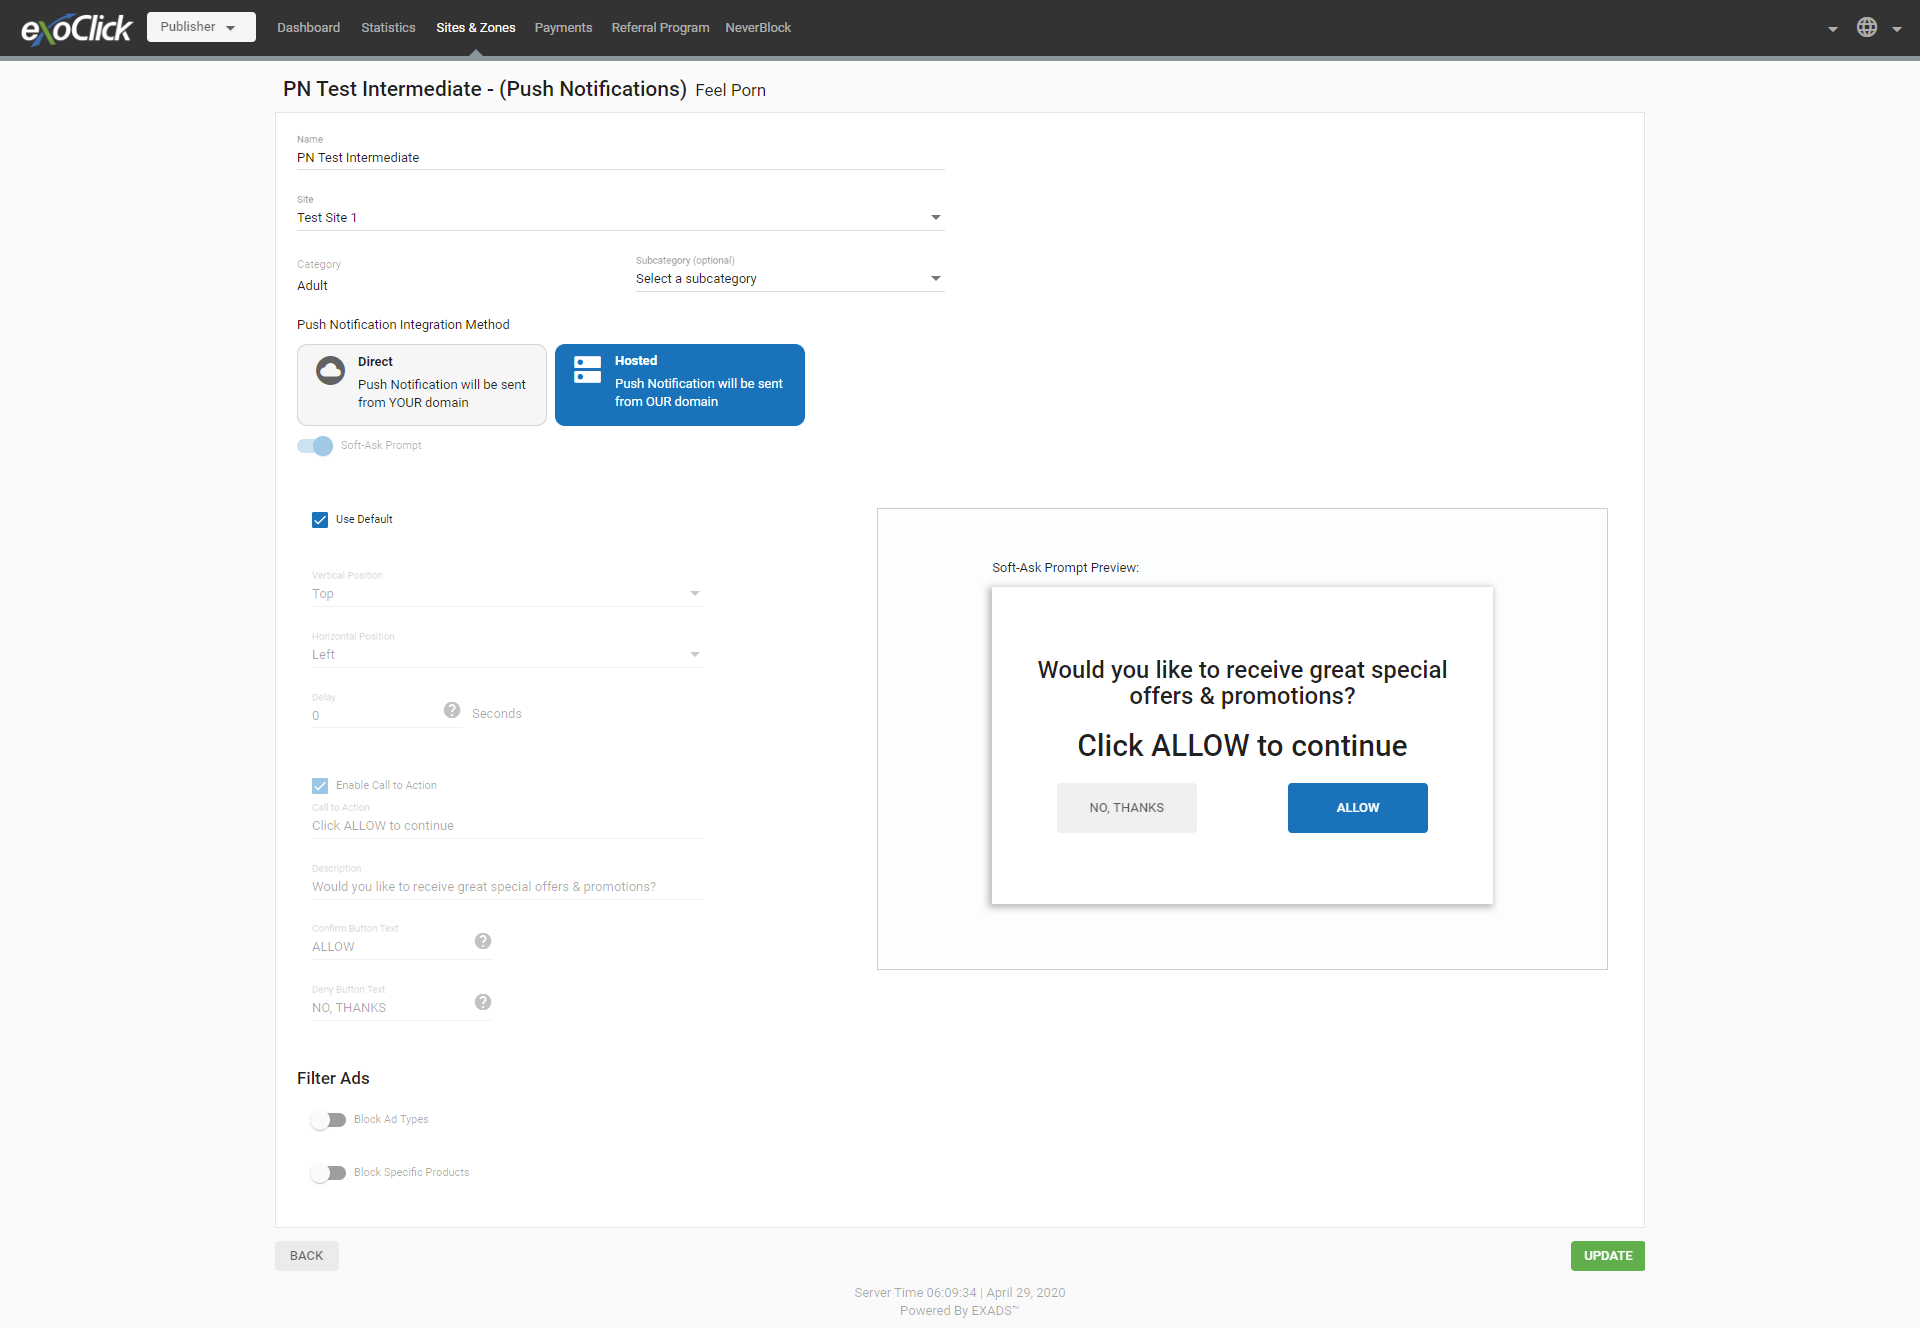Open the Statistics menu
The width and height of the screenshot is (1920, 1328).
coord(388,28)
